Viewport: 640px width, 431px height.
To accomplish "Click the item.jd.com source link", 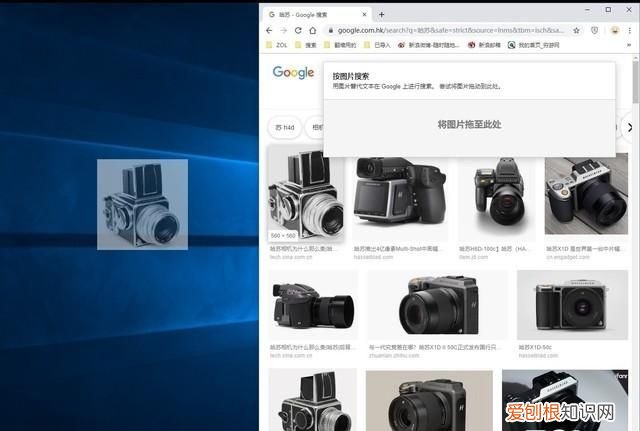I will pyautogui.click(x=473, y=257).
